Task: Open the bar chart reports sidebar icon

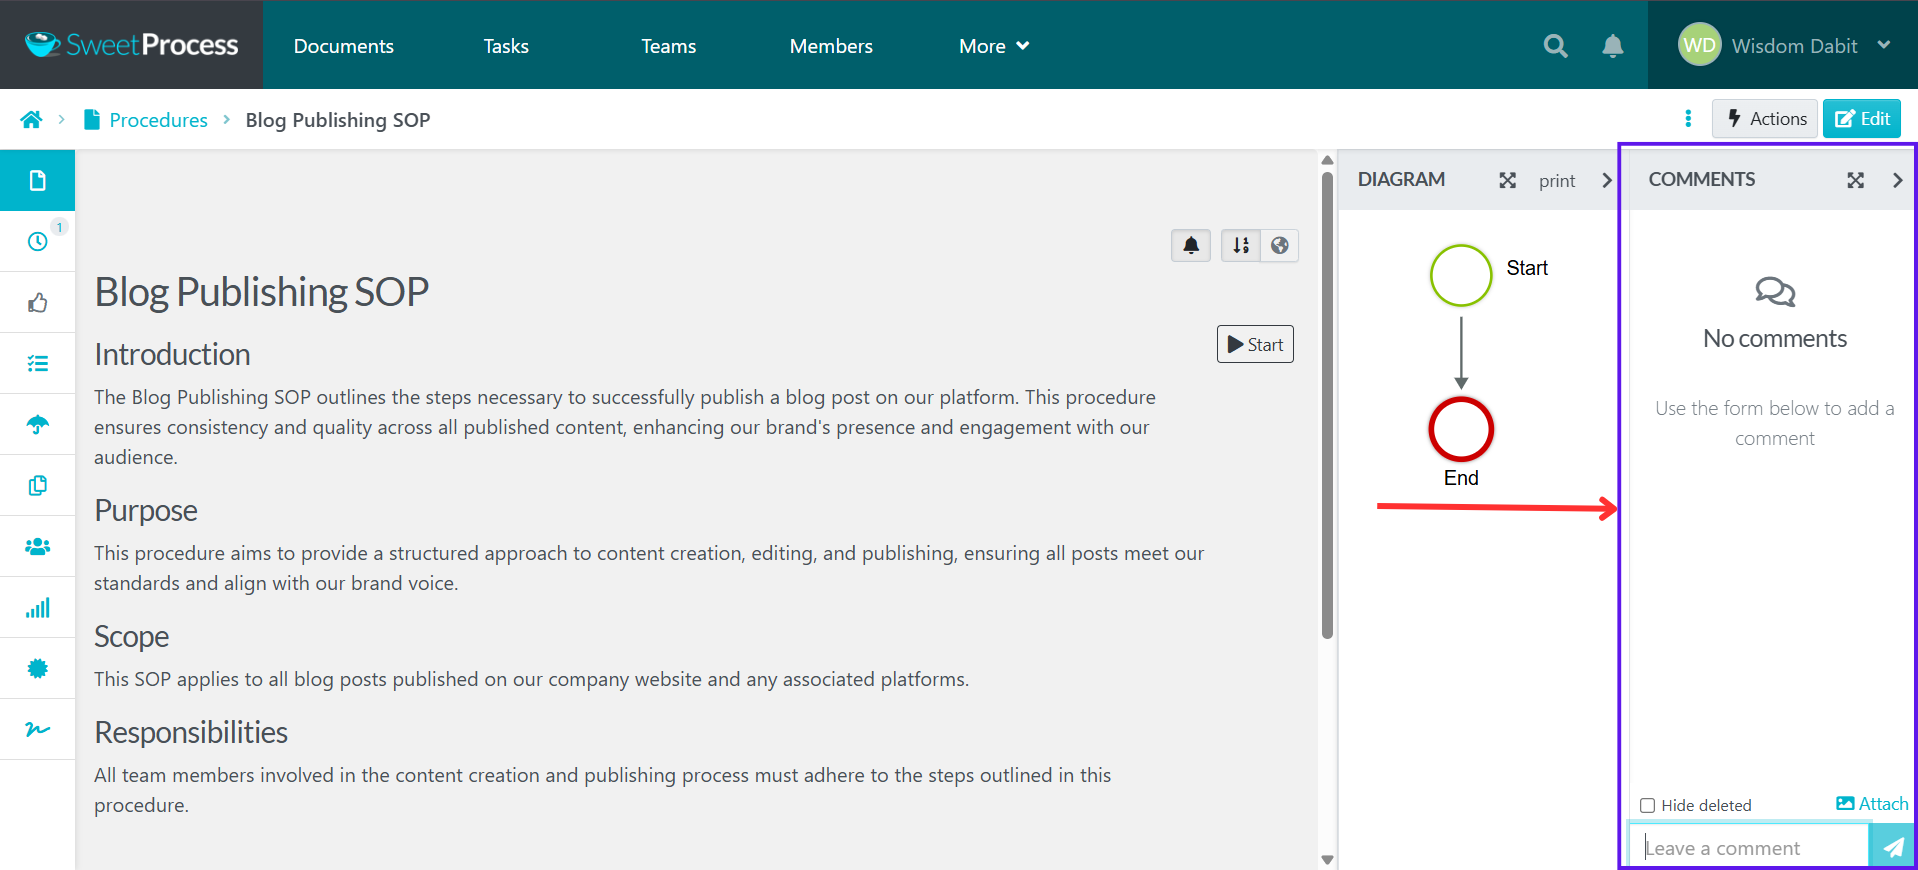Action: (37, 608)
